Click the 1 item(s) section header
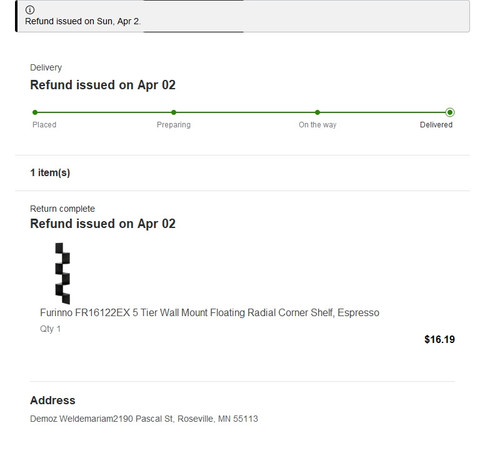This screenshot has height=466, width=500. (x=50, y=173)
